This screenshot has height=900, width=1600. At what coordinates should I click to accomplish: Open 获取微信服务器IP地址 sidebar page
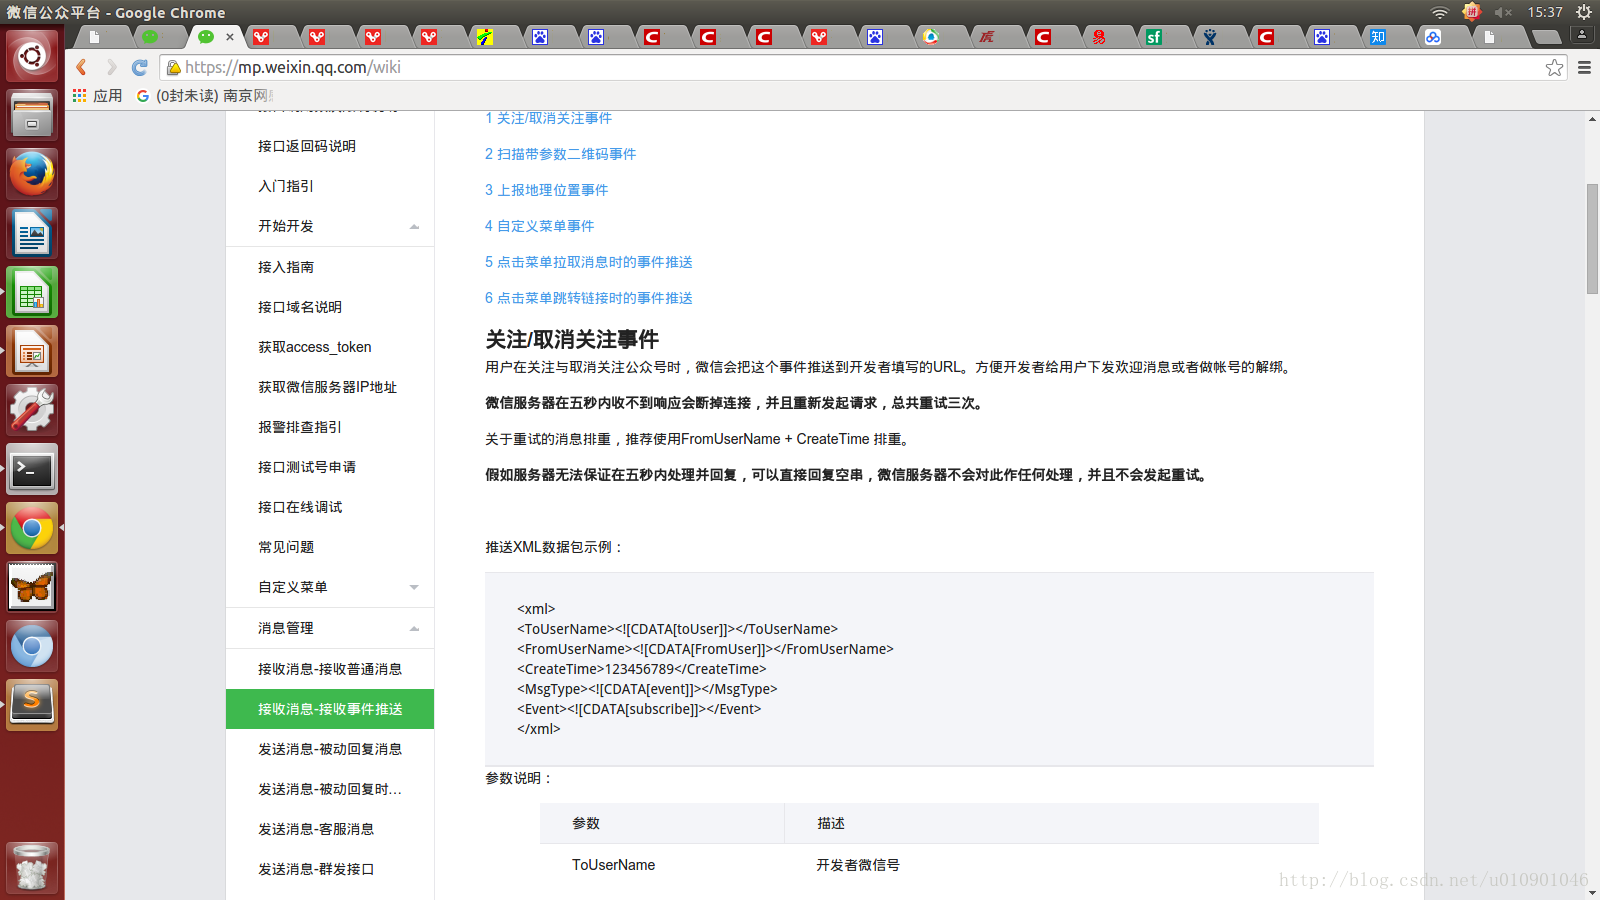click(x=328, y=387)
